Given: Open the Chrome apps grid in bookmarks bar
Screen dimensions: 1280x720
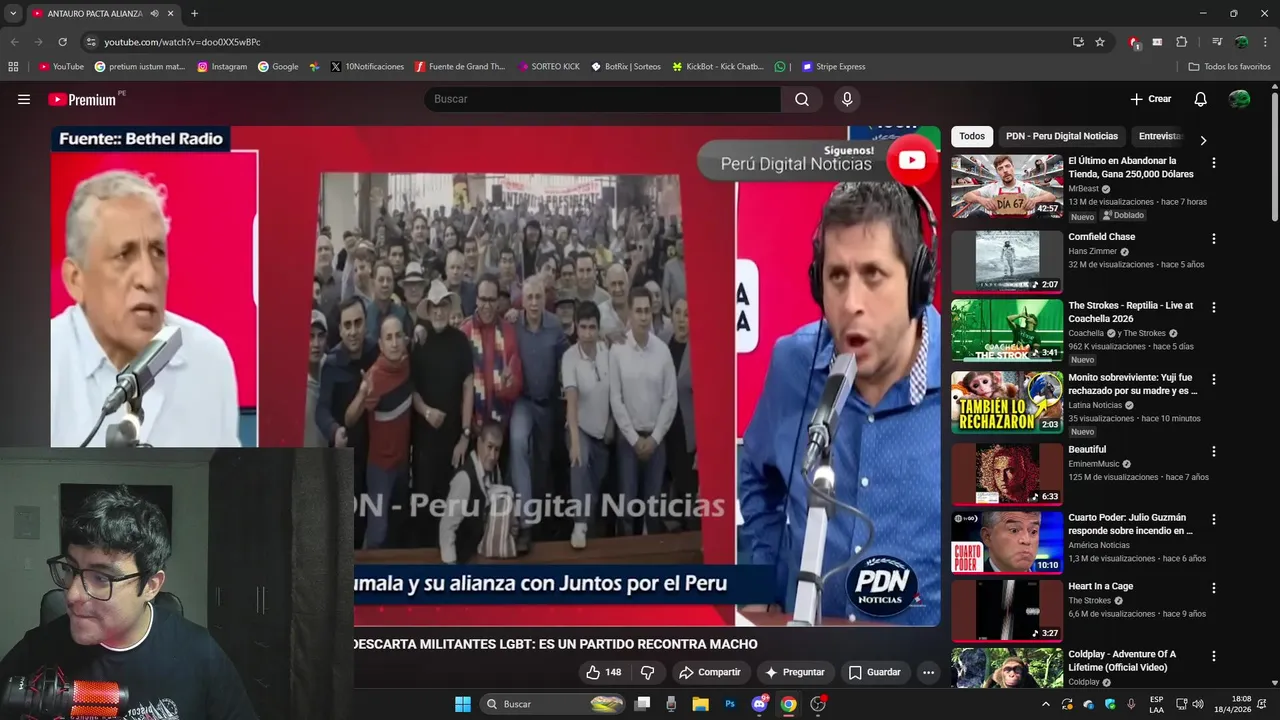Looking at the screenshot, I should [13, 67].
